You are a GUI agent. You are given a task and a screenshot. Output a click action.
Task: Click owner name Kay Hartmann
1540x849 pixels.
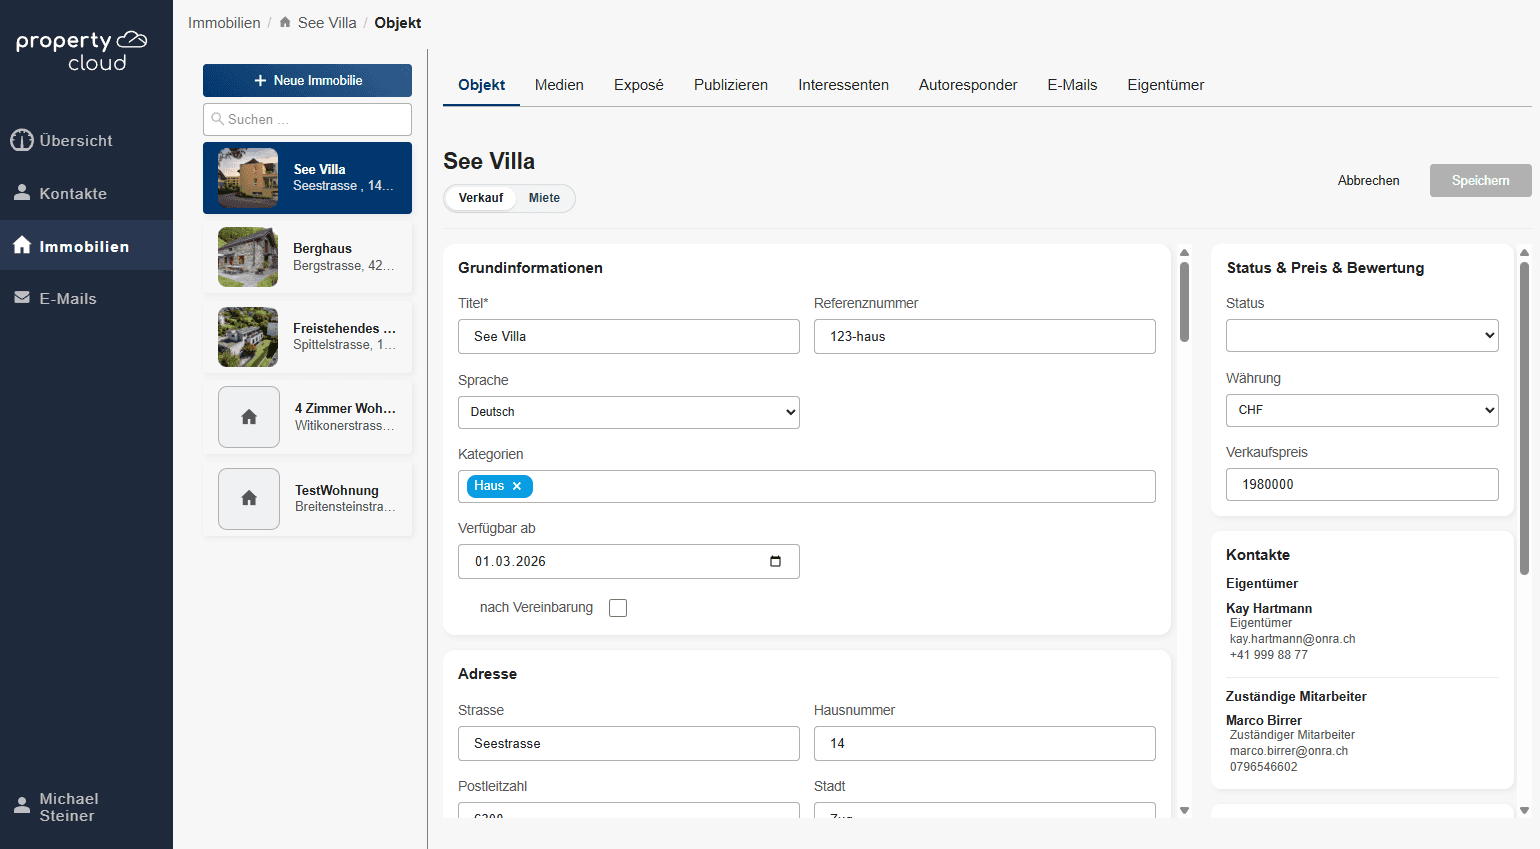(x=1269, y=608)
